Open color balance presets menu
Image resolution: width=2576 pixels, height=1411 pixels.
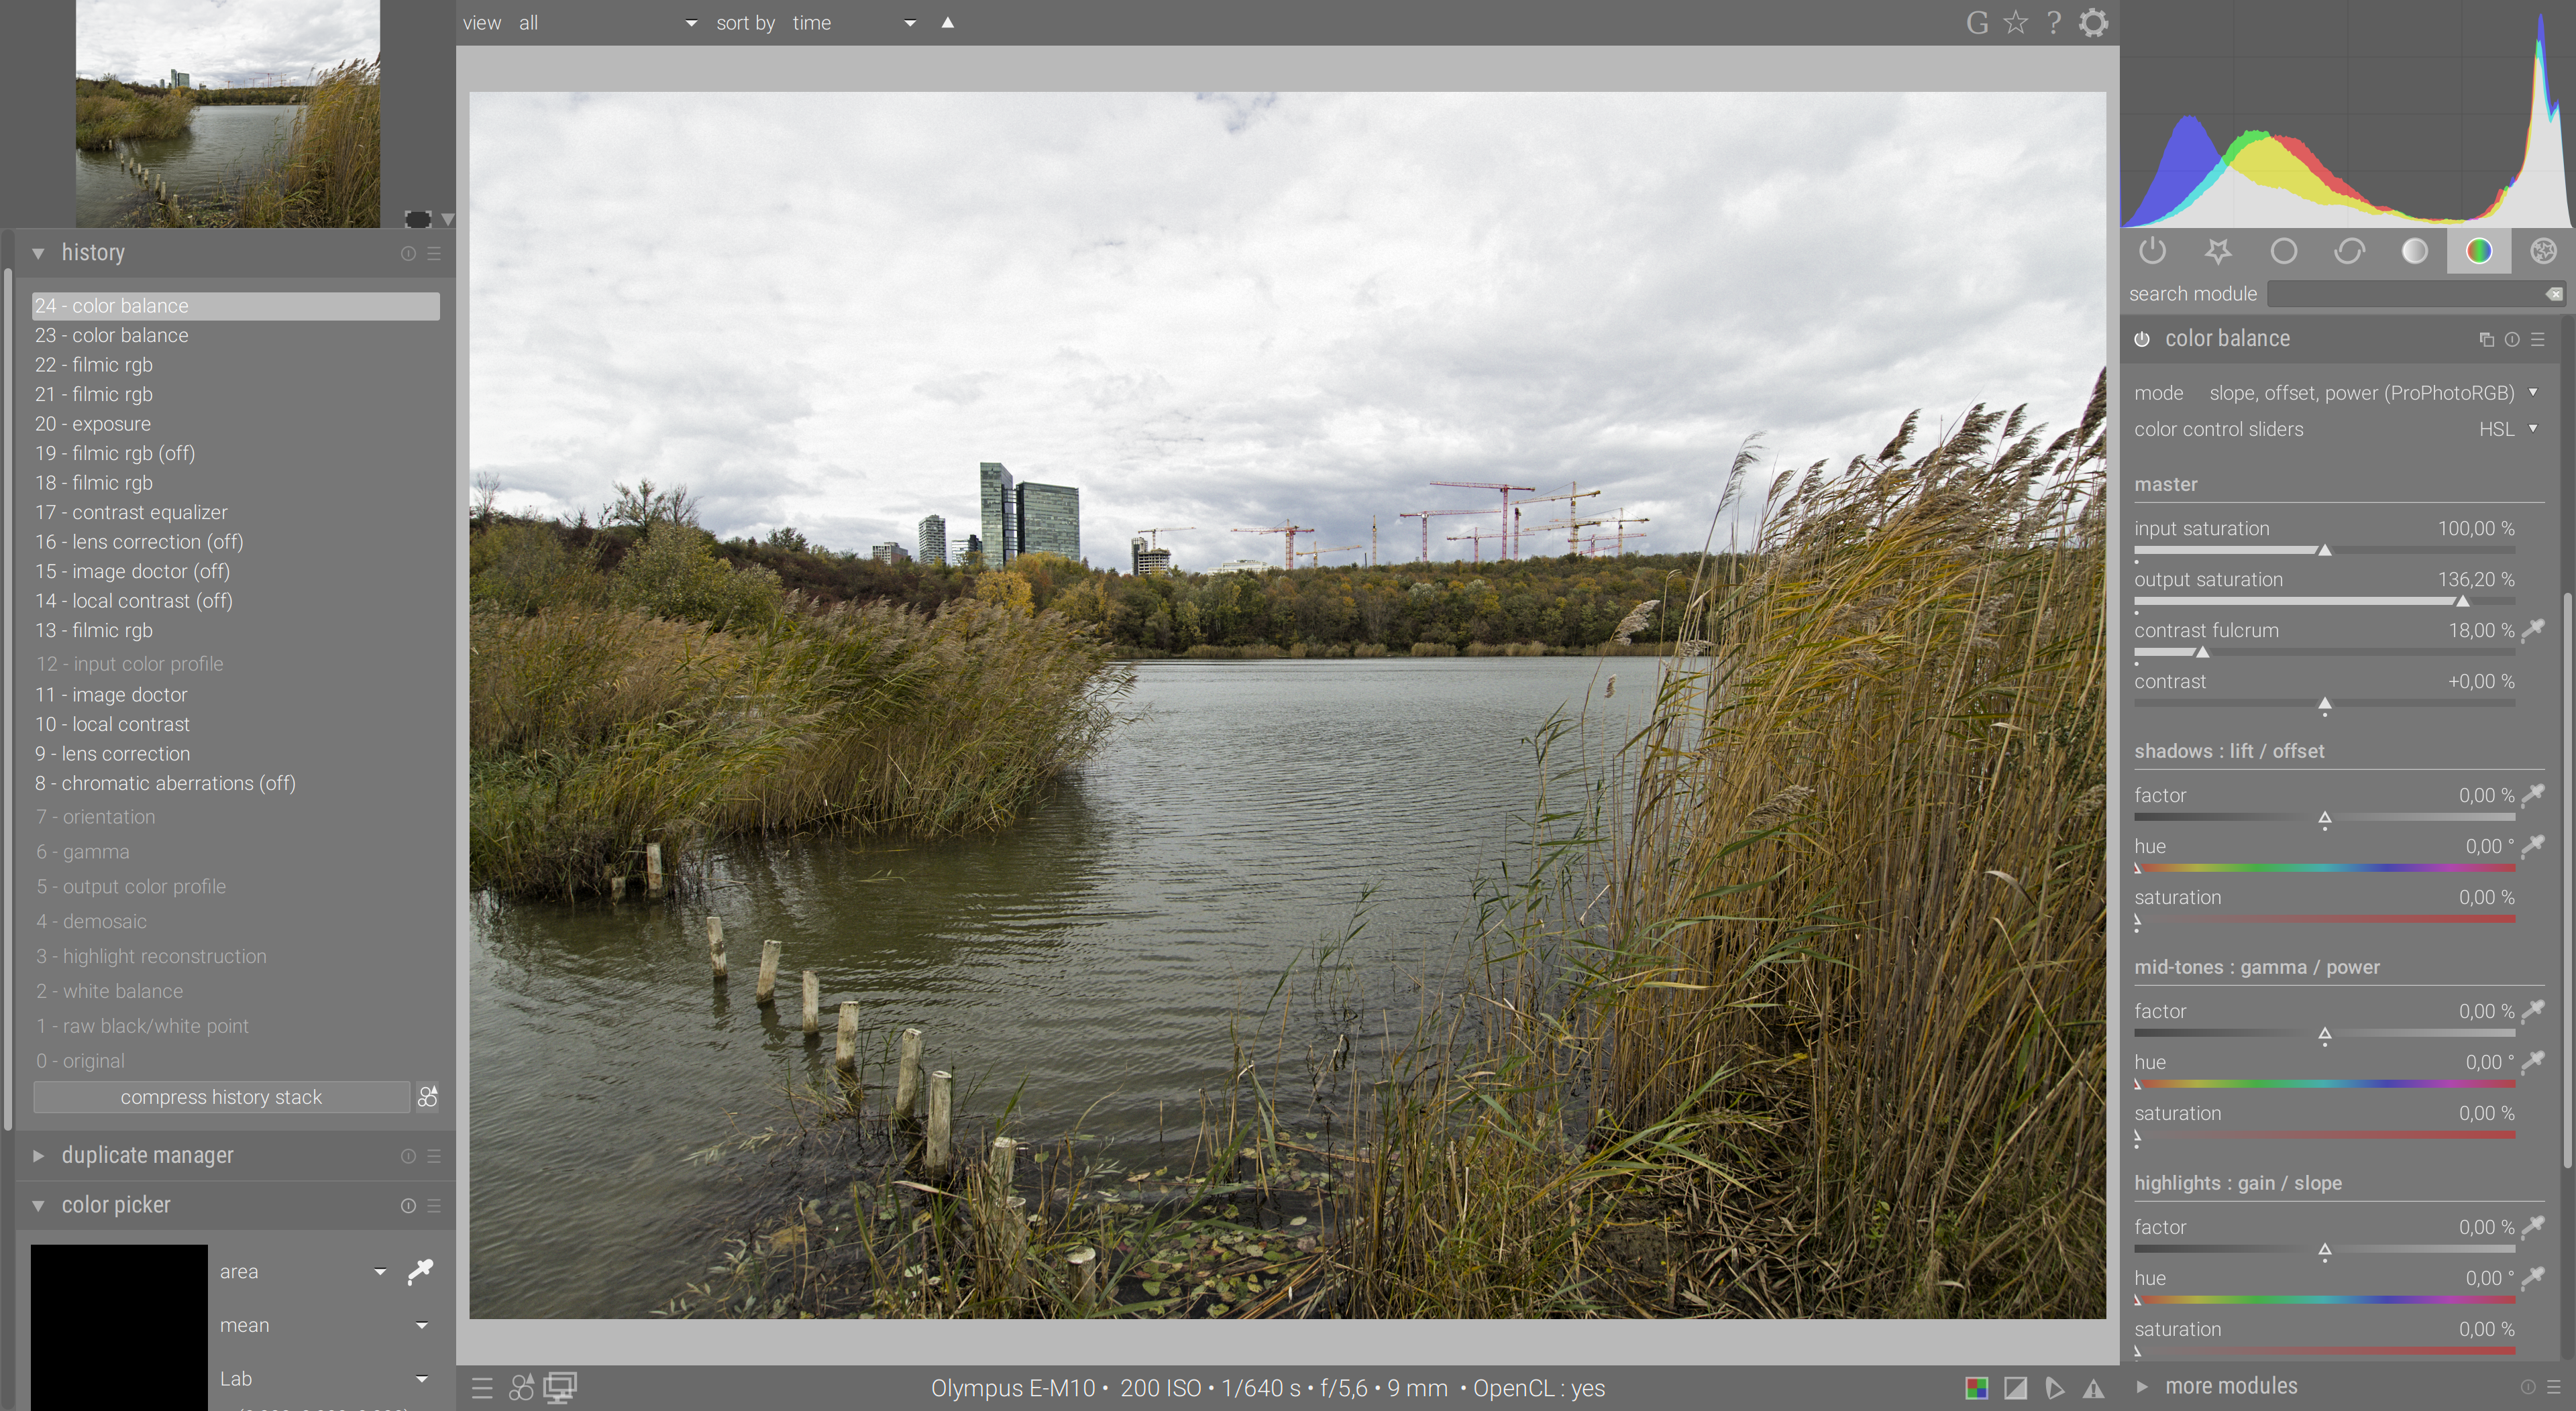point(2537,339)
